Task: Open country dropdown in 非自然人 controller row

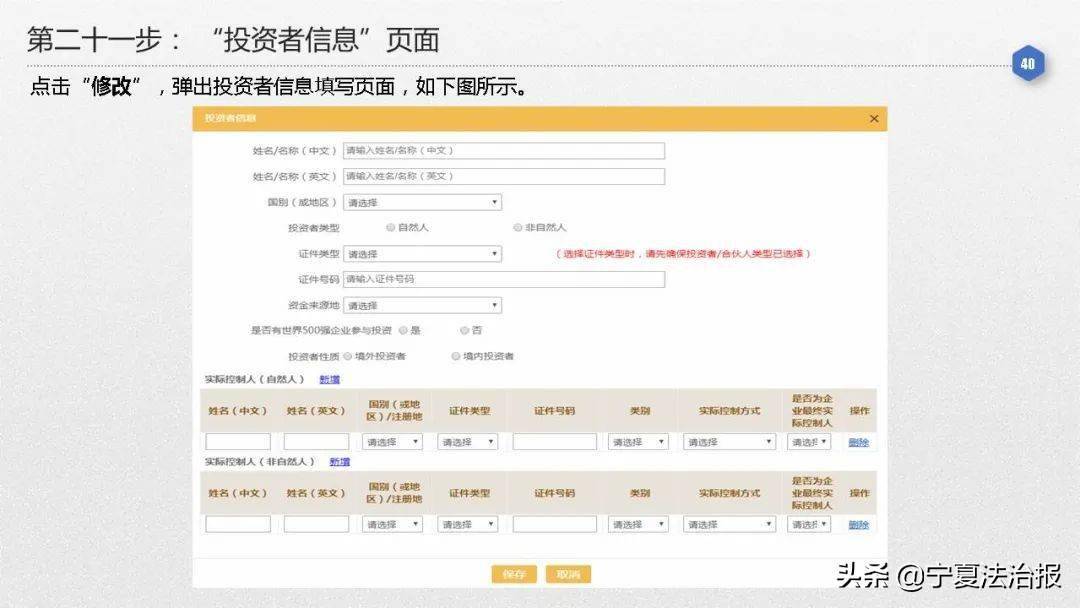Action: pyautogui.click(x=393, y=525)
